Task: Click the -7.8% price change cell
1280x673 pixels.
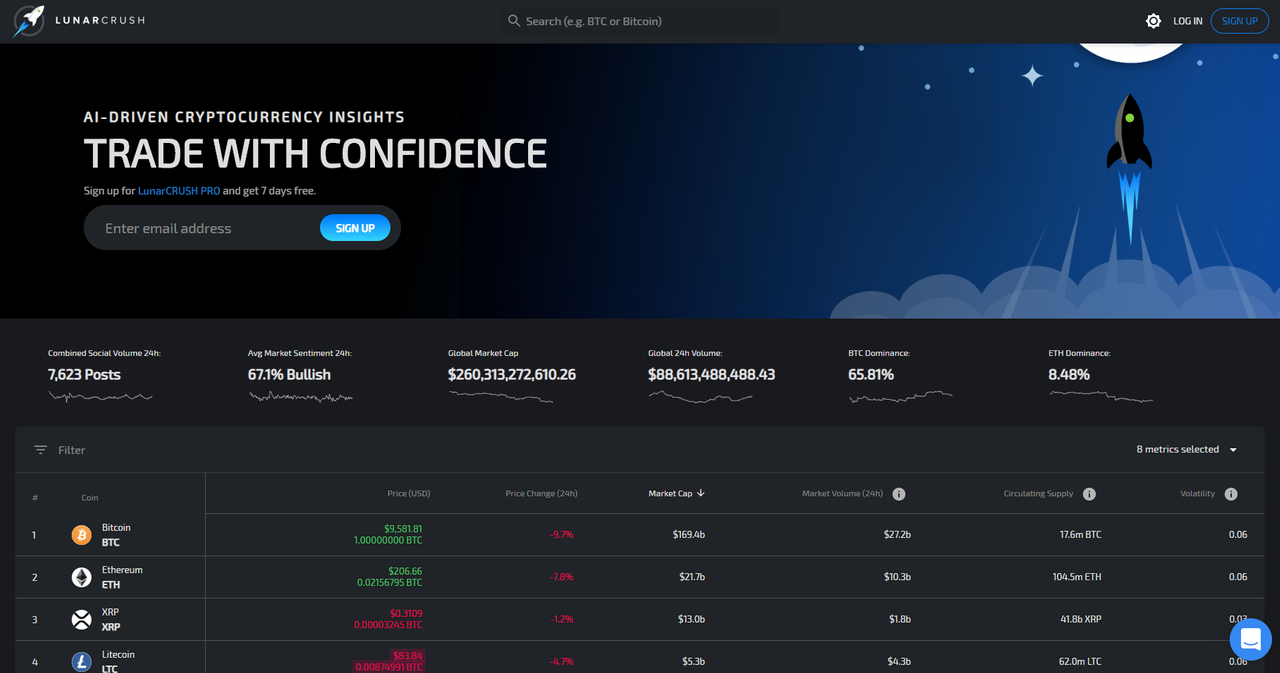Action: (x=562, y=577)
